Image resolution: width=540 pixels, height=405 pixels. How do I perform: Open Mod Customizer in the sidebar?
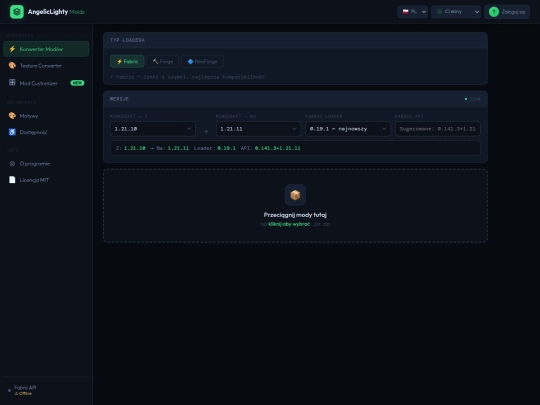pos(46,83)
